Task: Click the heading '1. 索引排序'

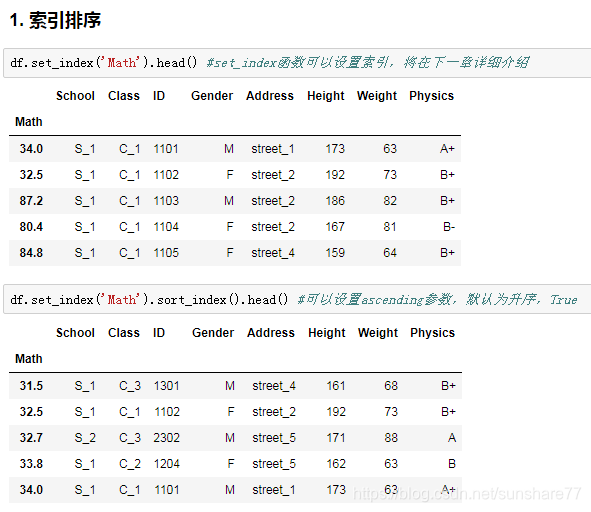Action: [x=55, y=20]
